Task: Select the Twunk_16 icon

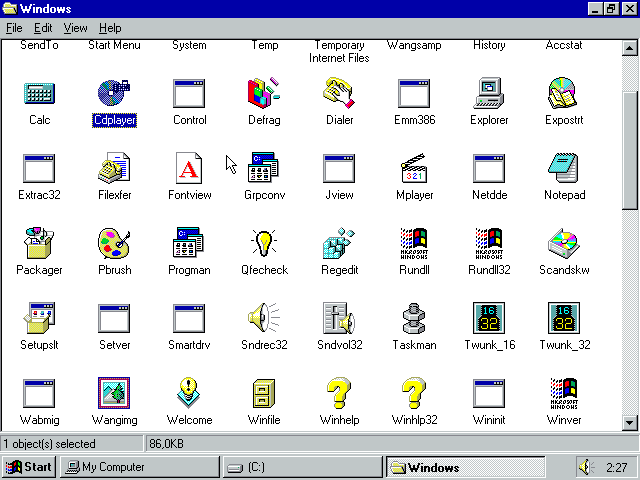Action: click(x=489, y=318)
